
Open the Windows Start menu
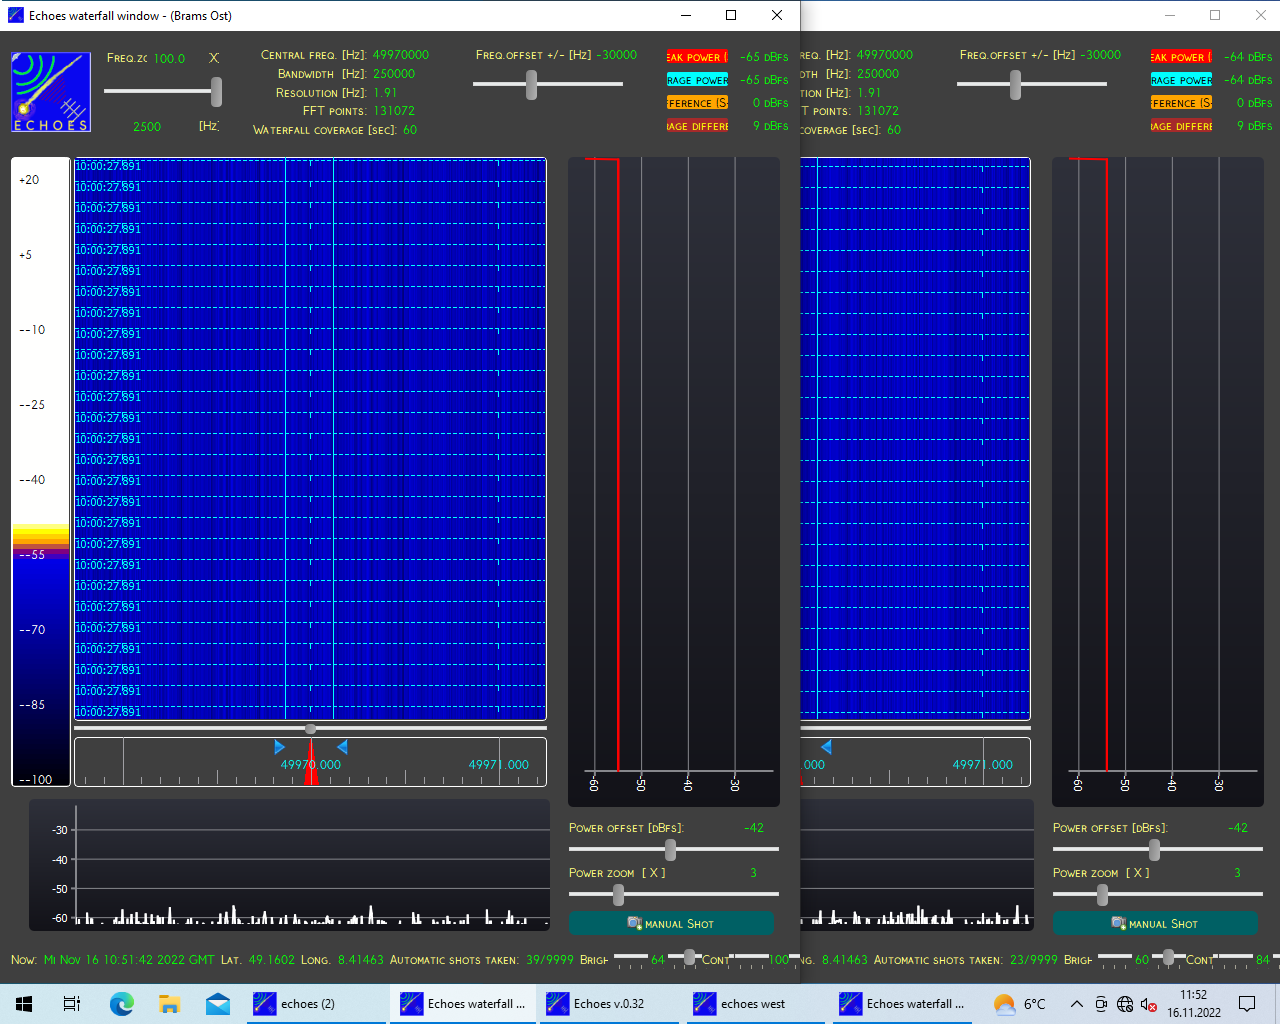24,1004
